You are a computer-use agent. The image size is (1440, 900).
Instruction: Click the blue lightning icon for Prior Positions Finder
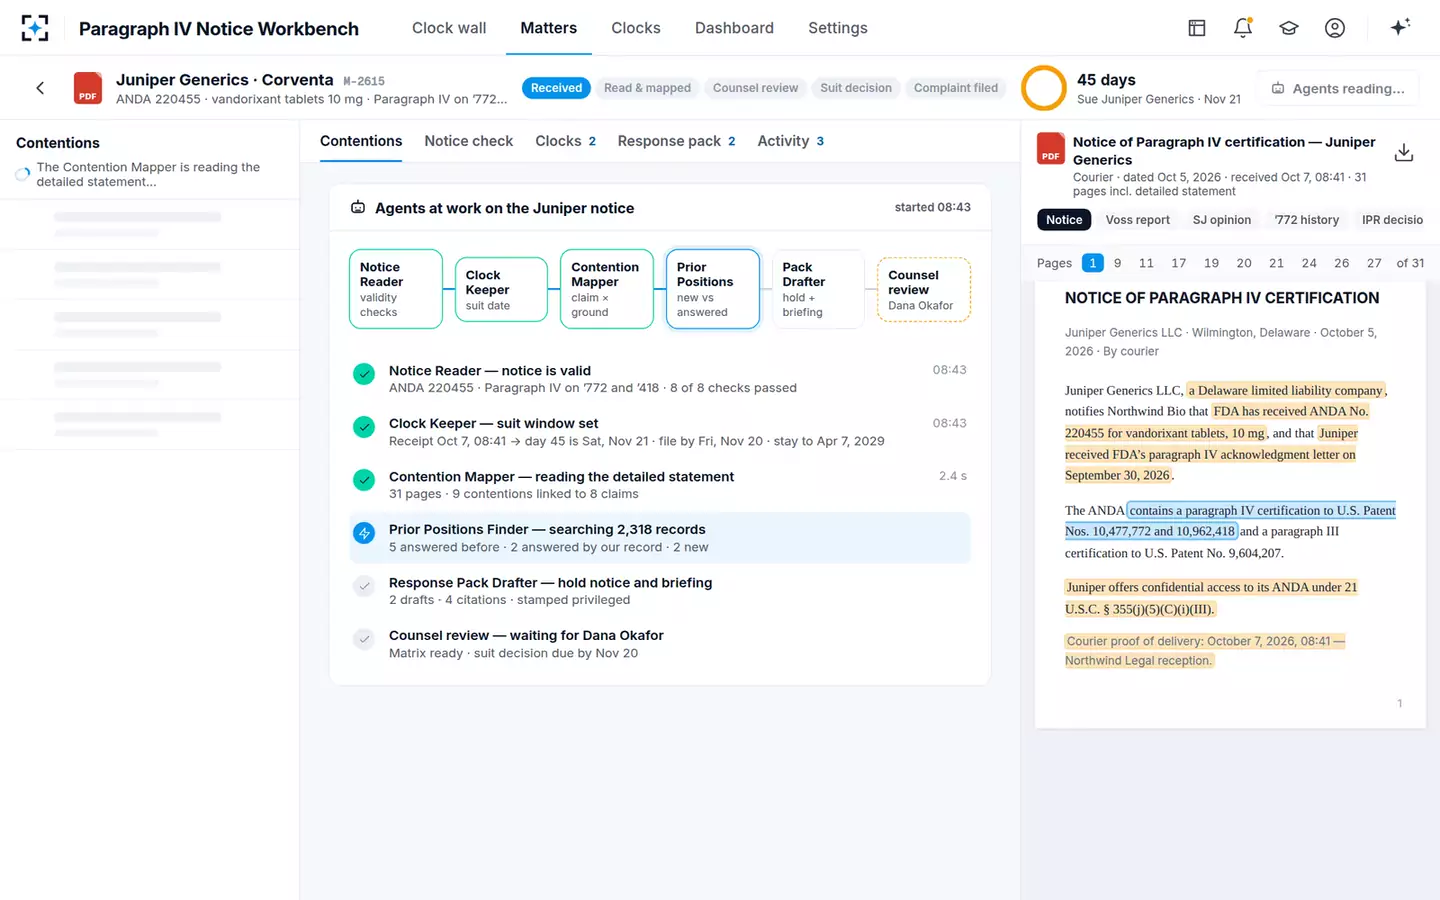point(364,533)
